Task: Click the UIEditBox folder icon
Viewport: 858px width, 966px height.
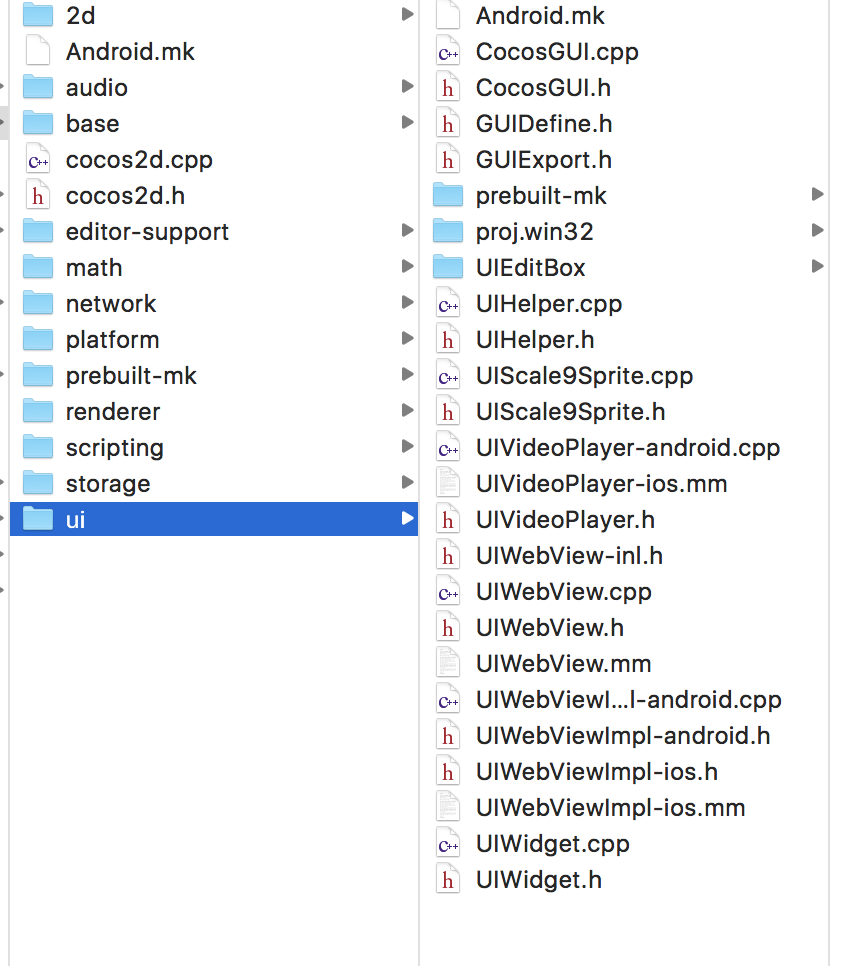Action: [448, 267]
